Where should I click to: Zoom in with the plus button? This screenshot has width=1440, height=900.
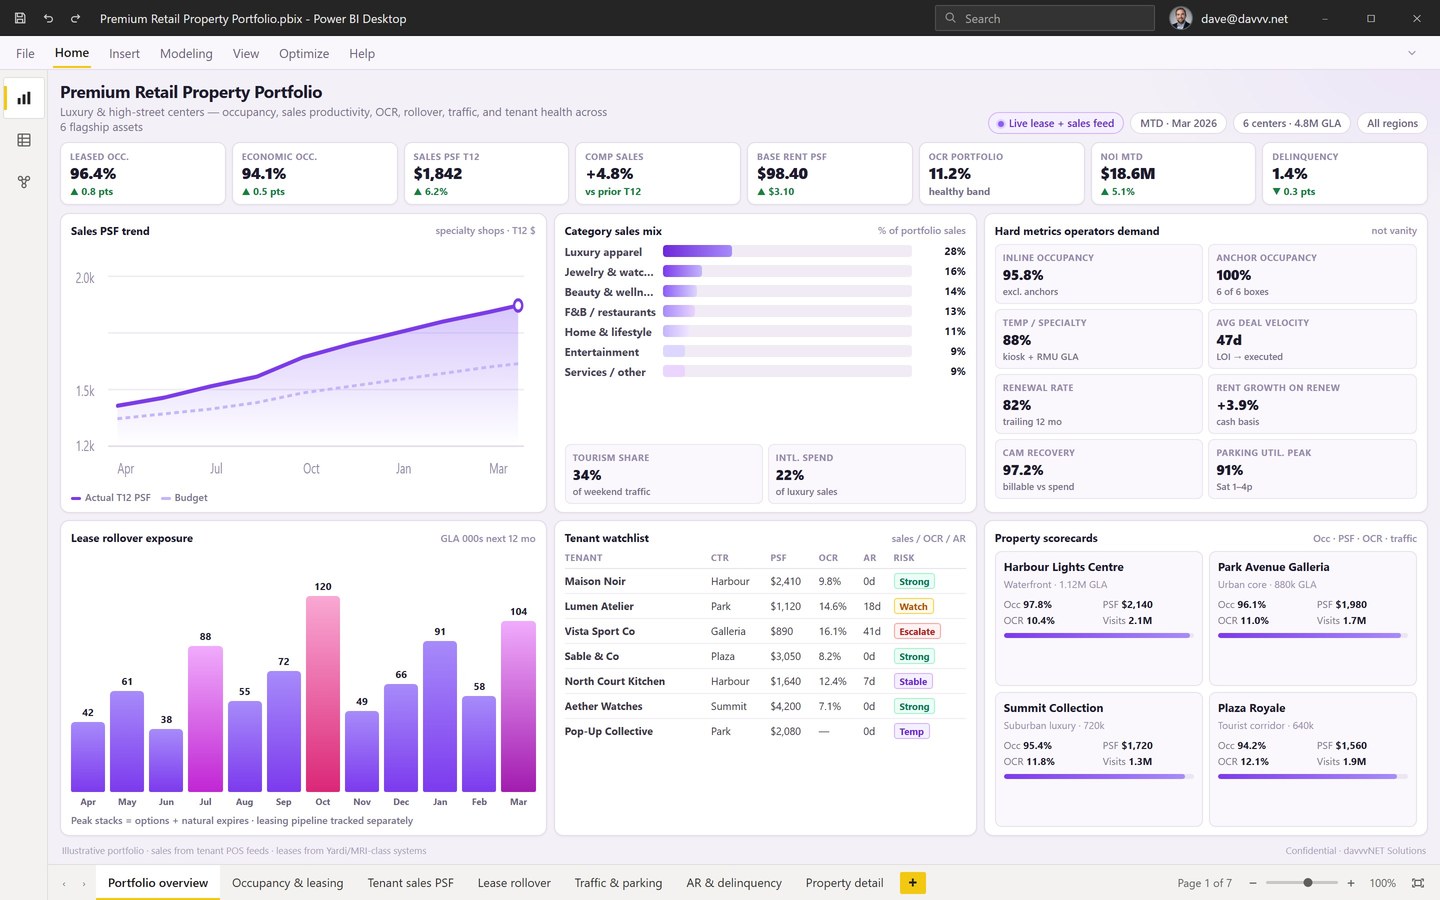(x=1351, y=883)
